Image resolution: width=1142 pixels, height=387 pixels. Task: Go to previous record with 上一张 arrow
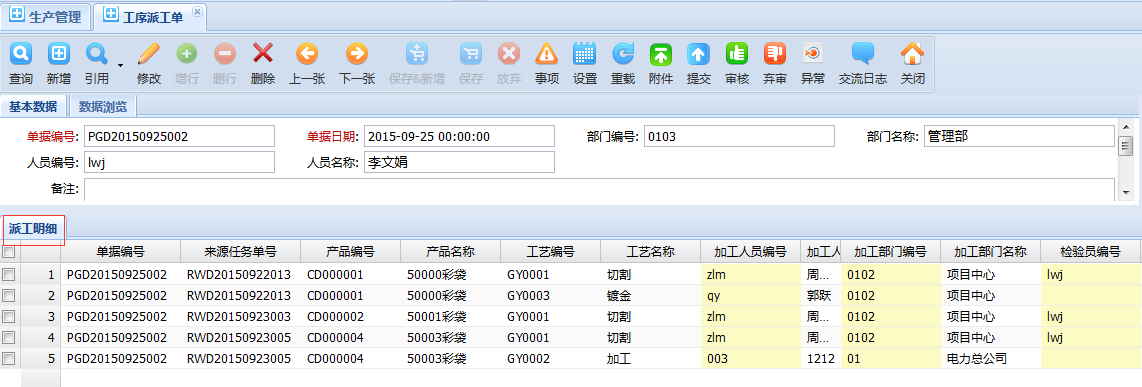(x=307, y=53)
